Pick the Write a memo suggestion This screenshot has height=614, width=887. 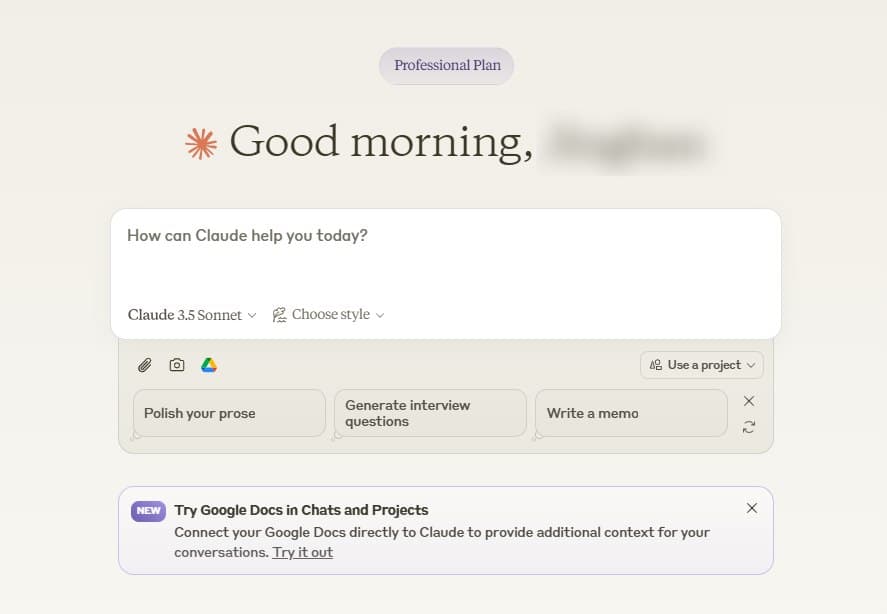631,413
